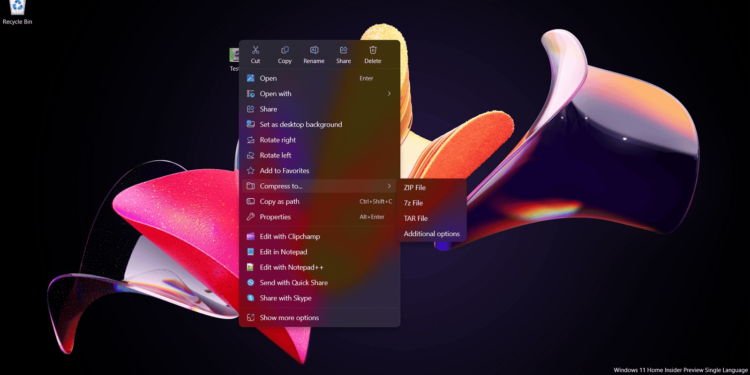The image size is (750, 375).
Task: Open Properties from context menu
Action: [x=320, y=217]
